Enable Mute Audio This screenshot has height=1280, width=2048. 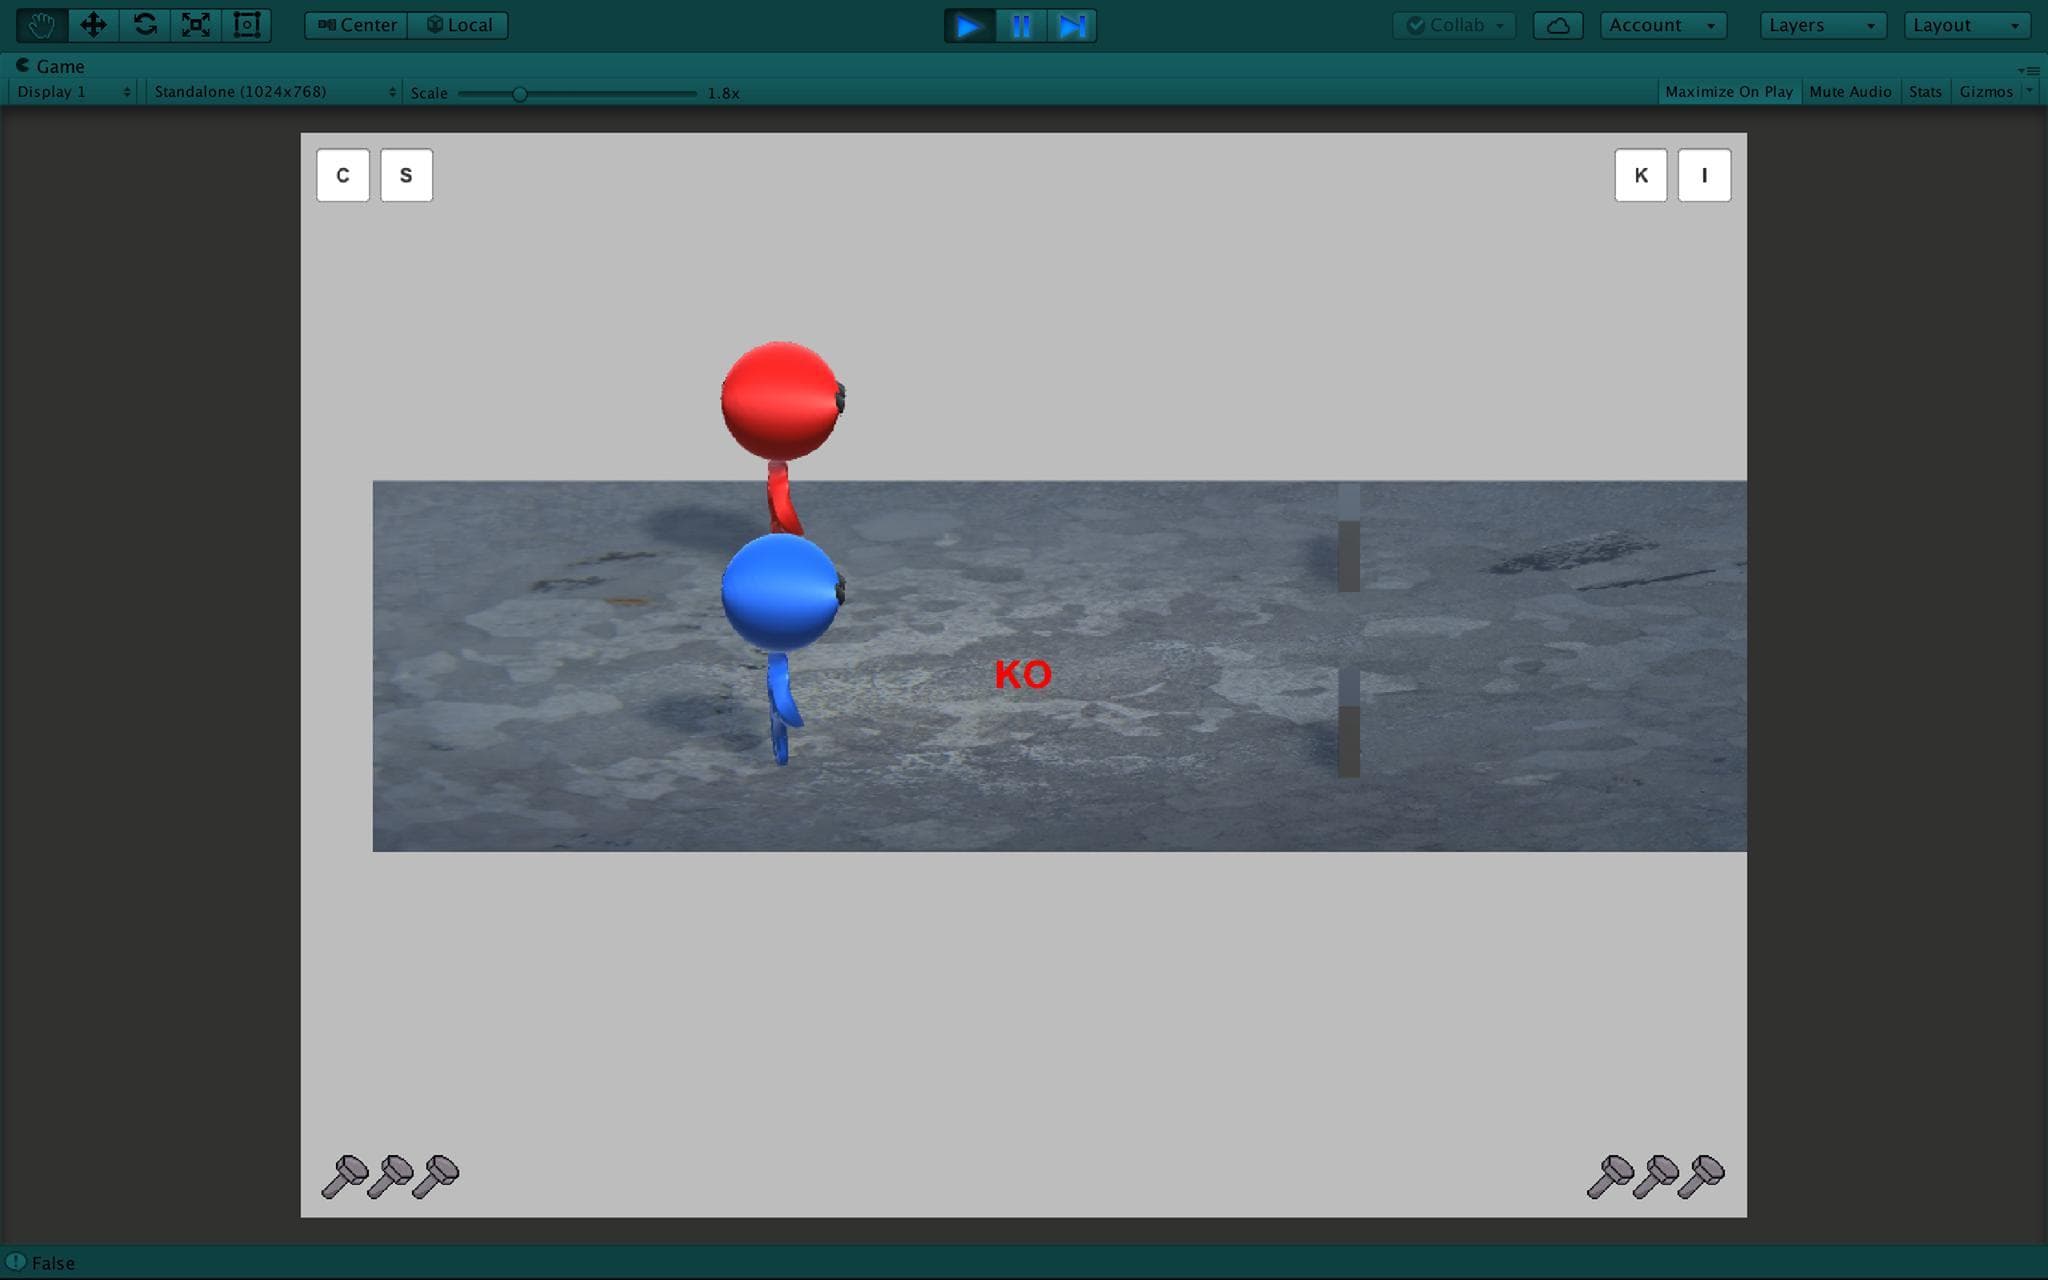[x=1850, y=92]
